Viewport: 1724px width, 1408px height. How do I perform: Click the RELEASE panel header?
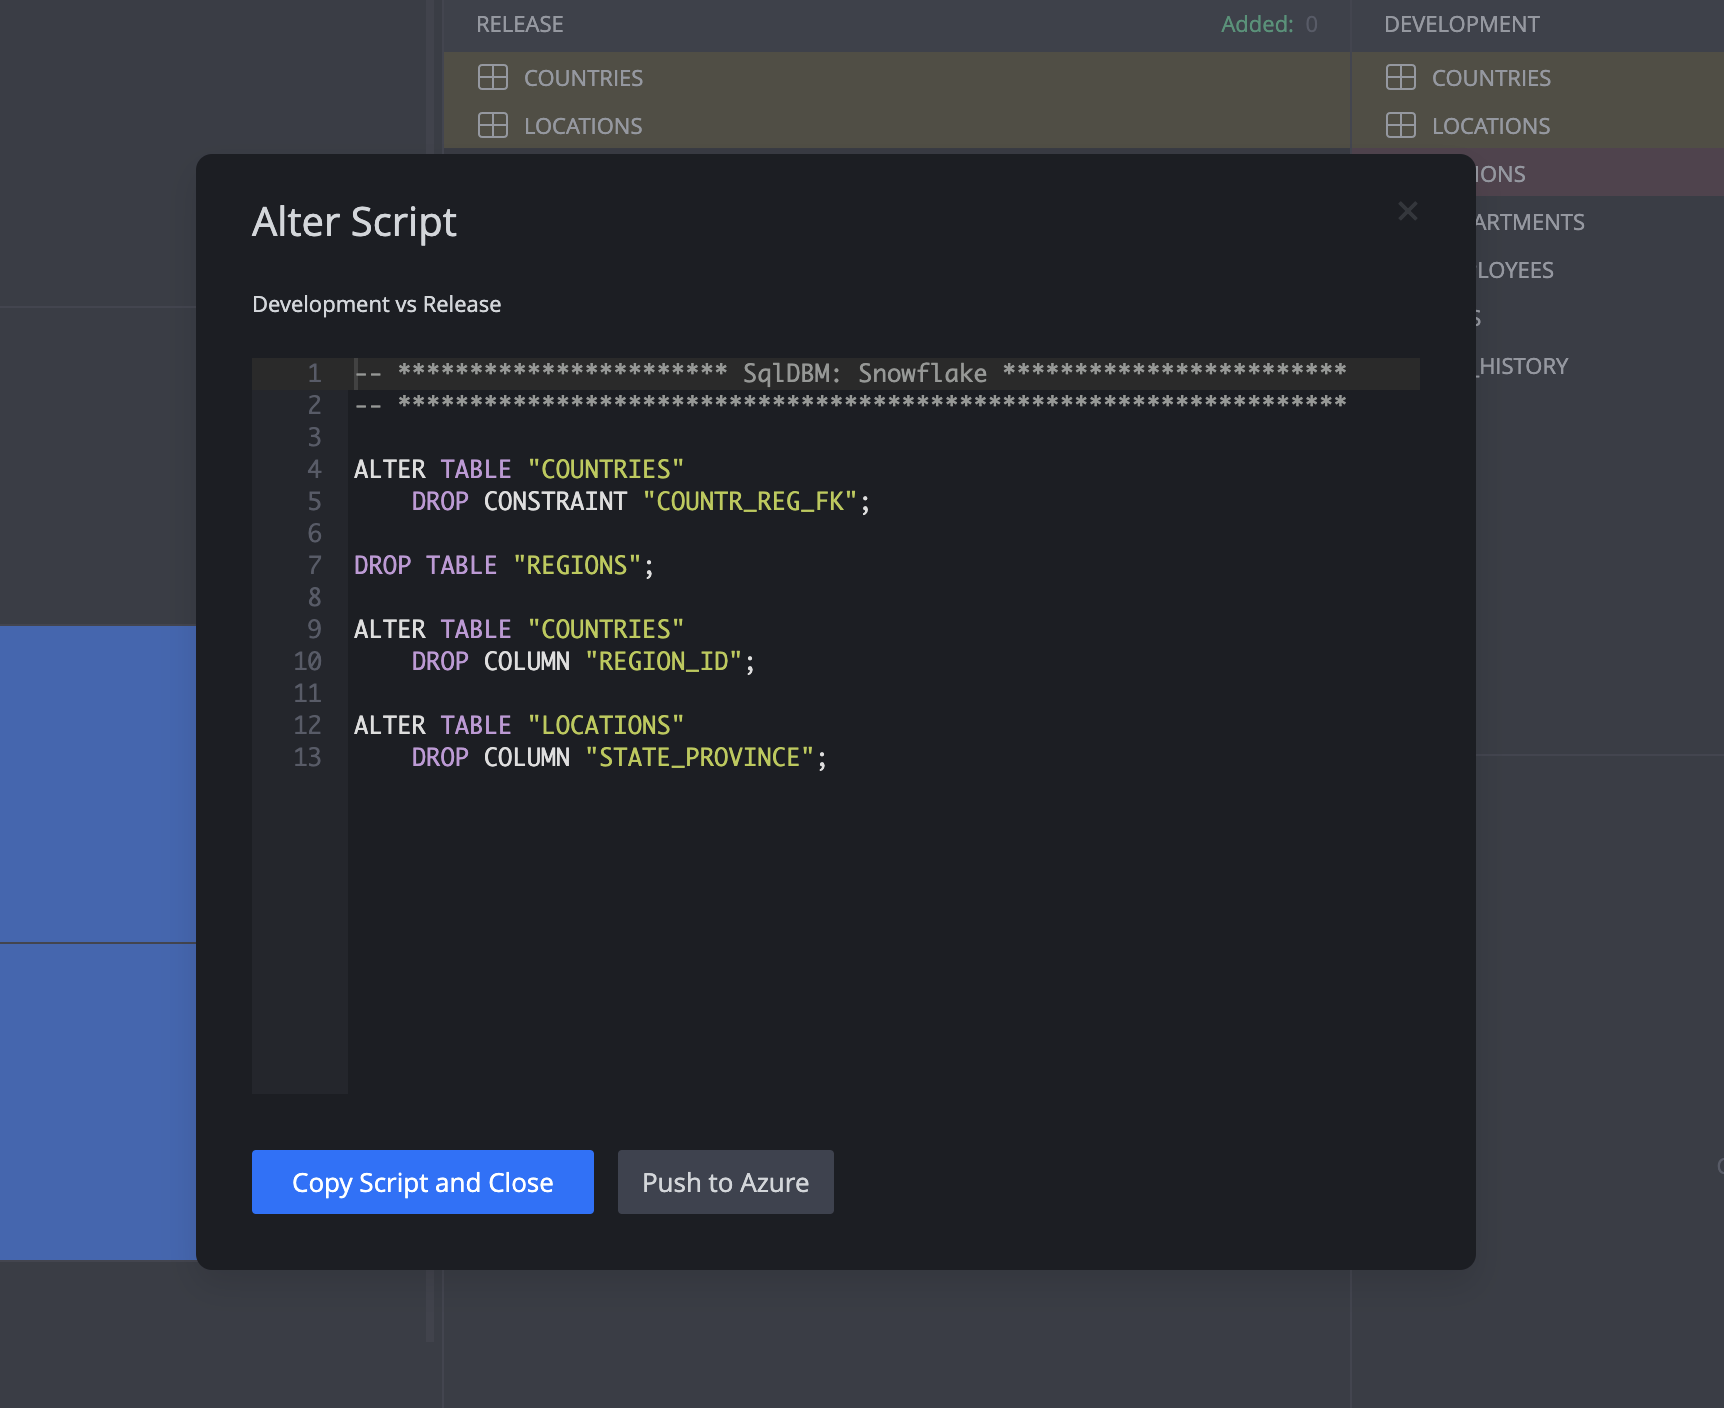click(x=519, y=24)
